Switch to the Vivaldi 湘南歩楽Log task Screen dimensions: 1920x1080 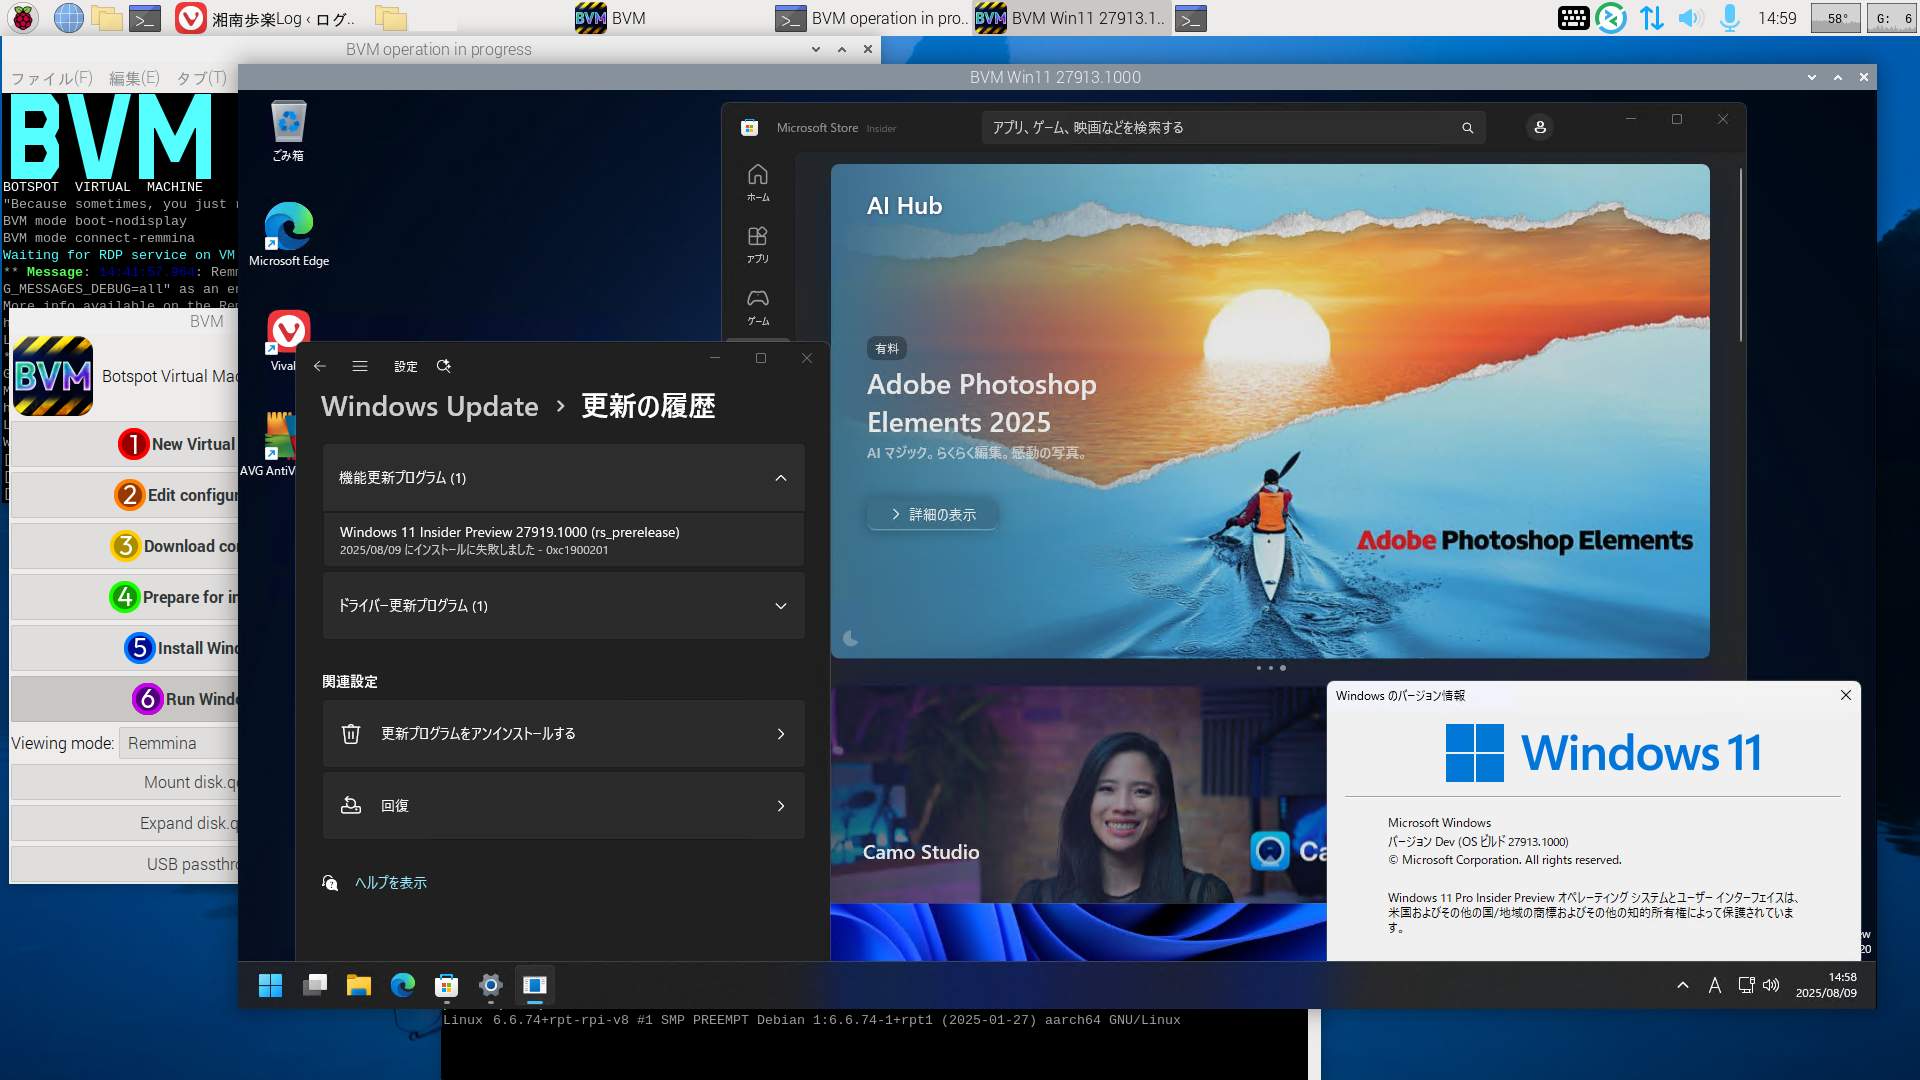tap(268, 18)
